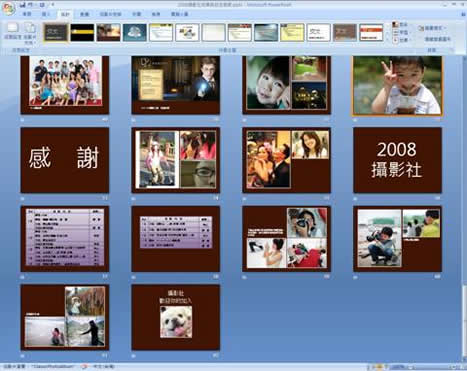This screenshot has height=371, width=467.
Task: Open the Background Styles dropdown
Action: pyautogui.click(x=433, y=29)
